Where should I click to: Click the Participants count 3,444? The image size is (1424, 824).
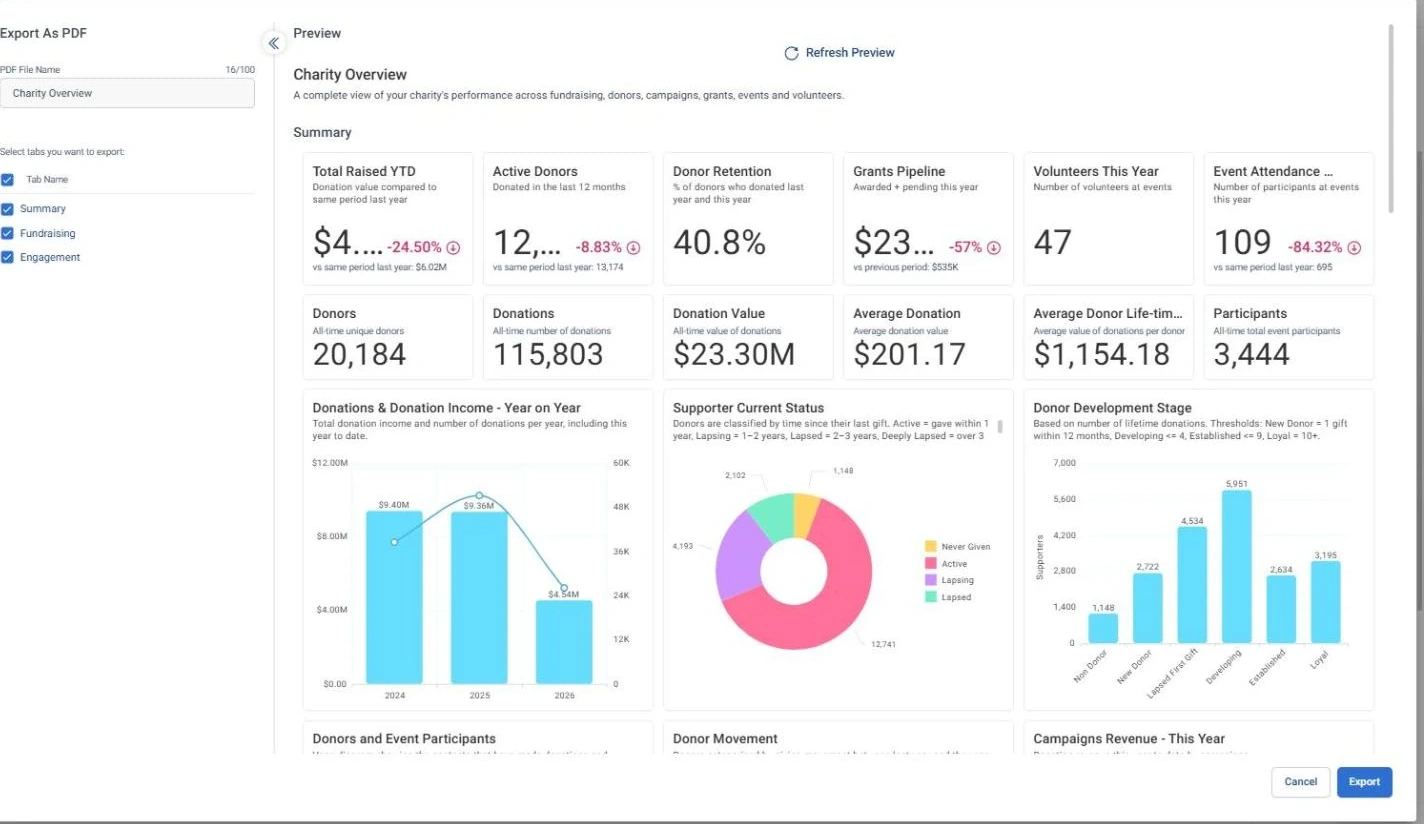click(x=1252, y=354)
